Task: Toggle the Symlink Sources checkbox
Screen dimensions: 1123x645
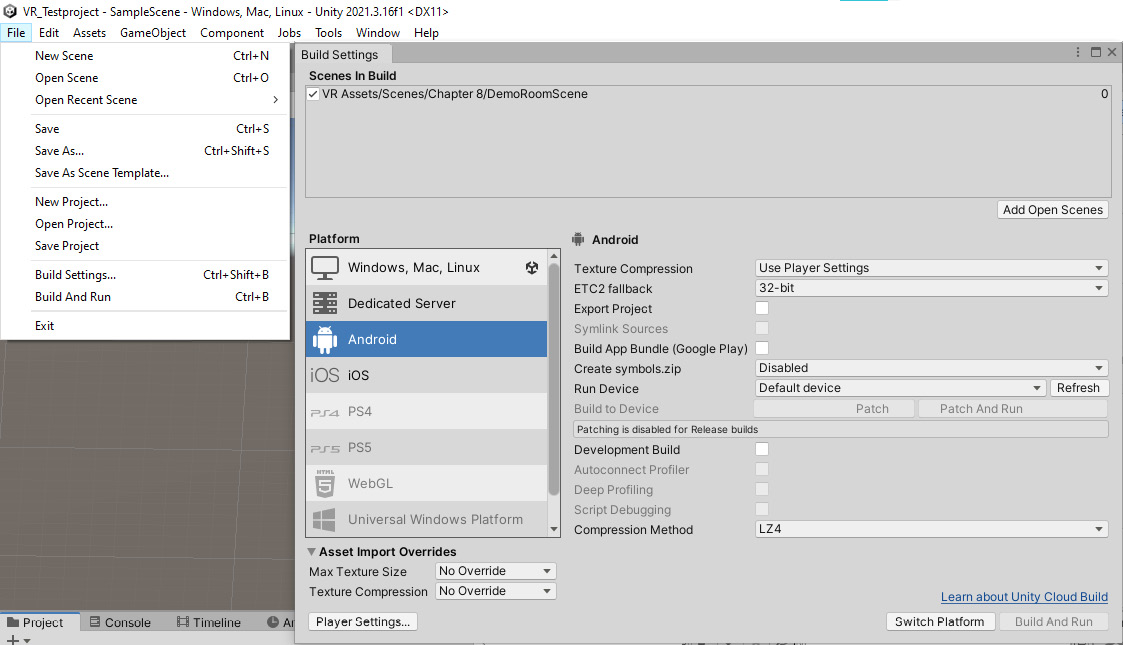Action: (x=762, y=329)
